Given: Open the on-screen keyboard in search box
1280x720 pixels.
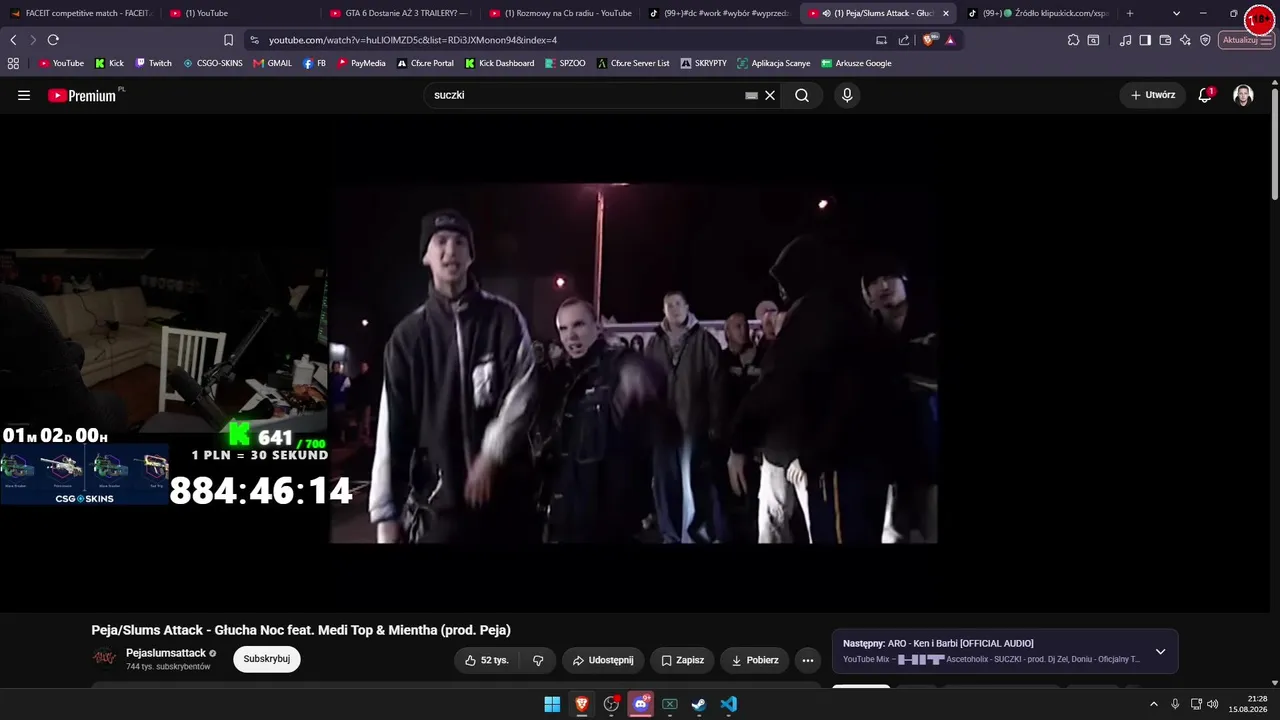Looking at the screenshot, I should (x=751, y=95).
